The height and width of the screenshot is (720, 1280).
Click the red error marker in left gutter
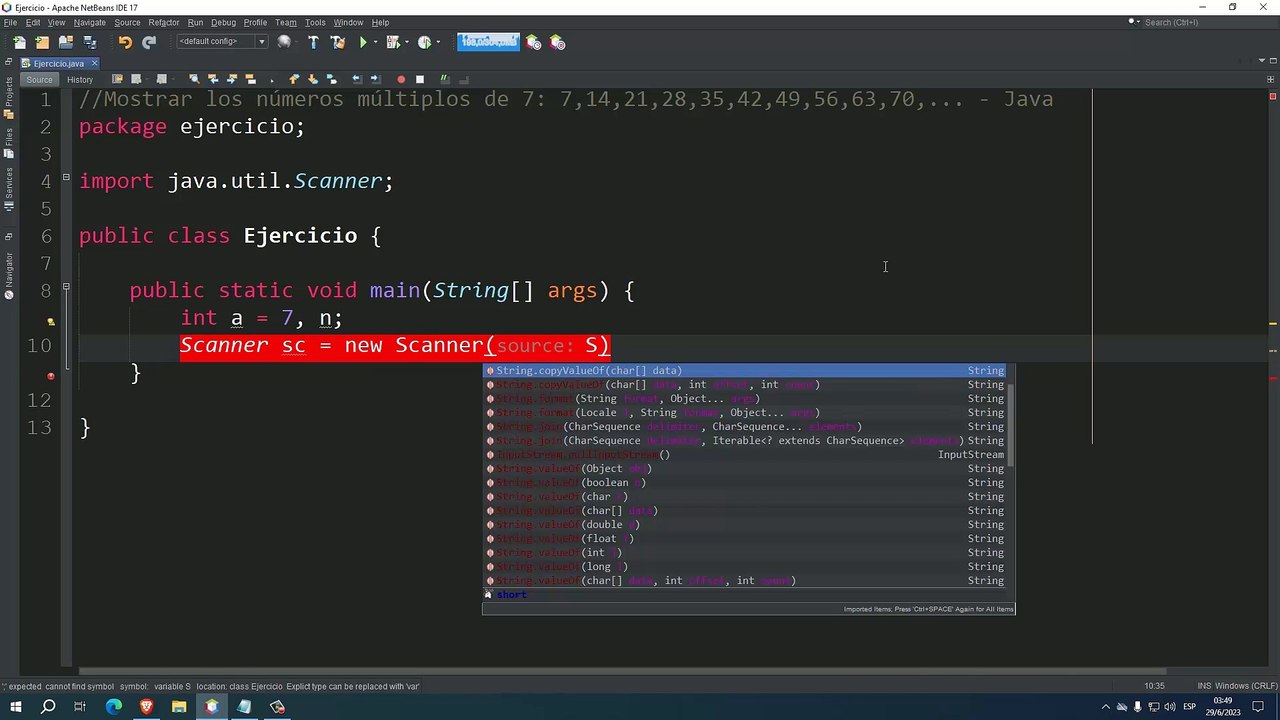(x=50, y=376)
